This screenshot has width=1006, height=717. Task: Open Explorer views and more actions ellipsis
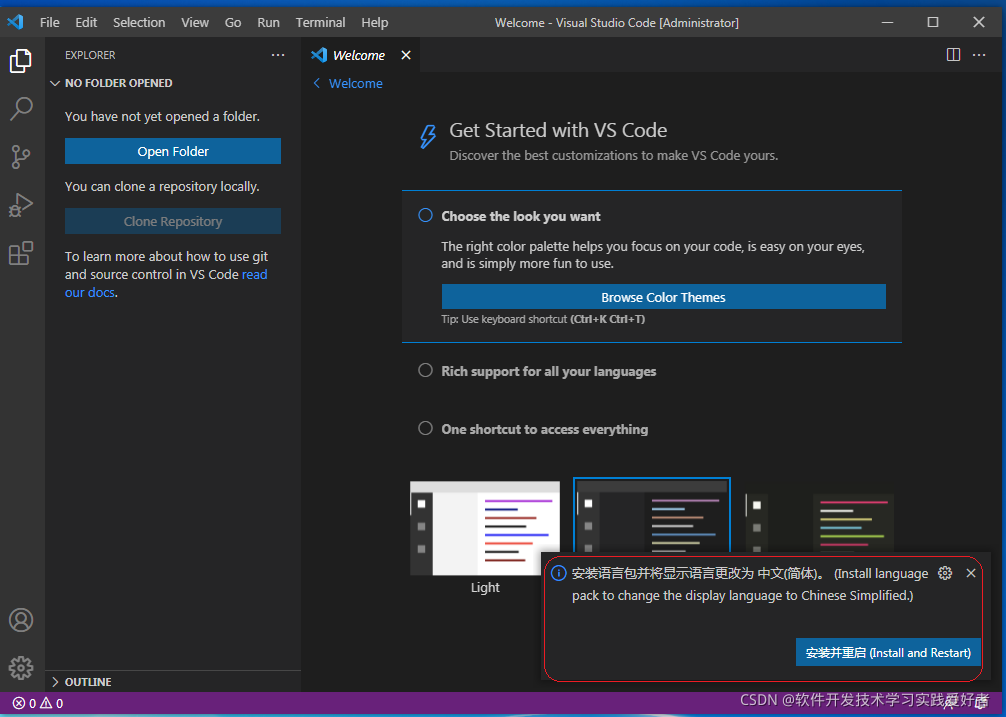tap(278, 55)
